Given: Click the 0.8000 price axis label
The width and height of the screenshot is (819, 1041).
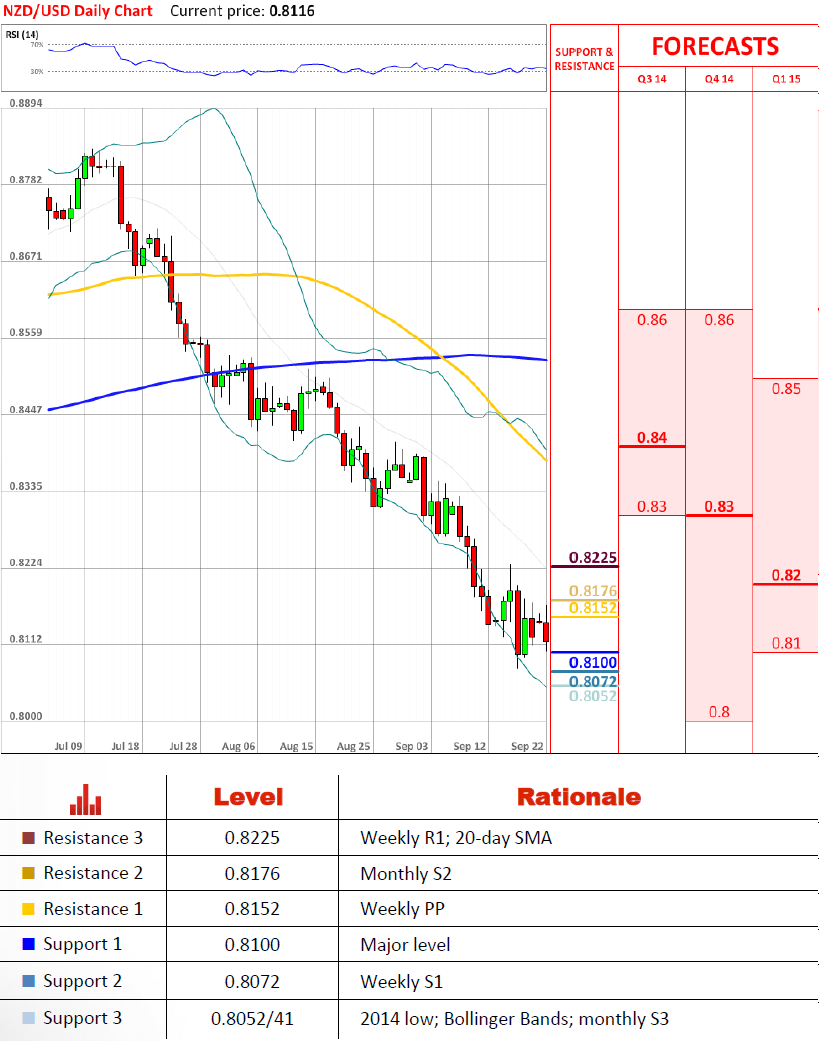Looking at the screenshot, I should [26, 716].
